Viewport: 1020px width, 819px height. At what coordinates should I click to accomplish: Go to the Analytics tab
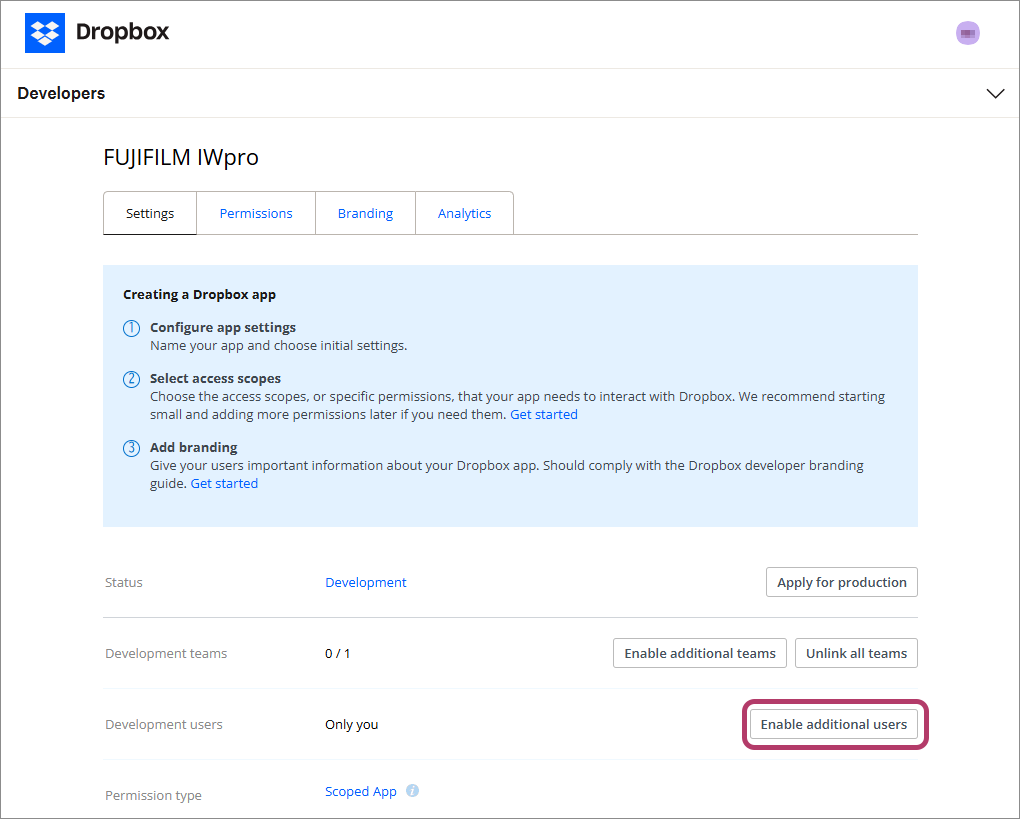coord(464,213)
